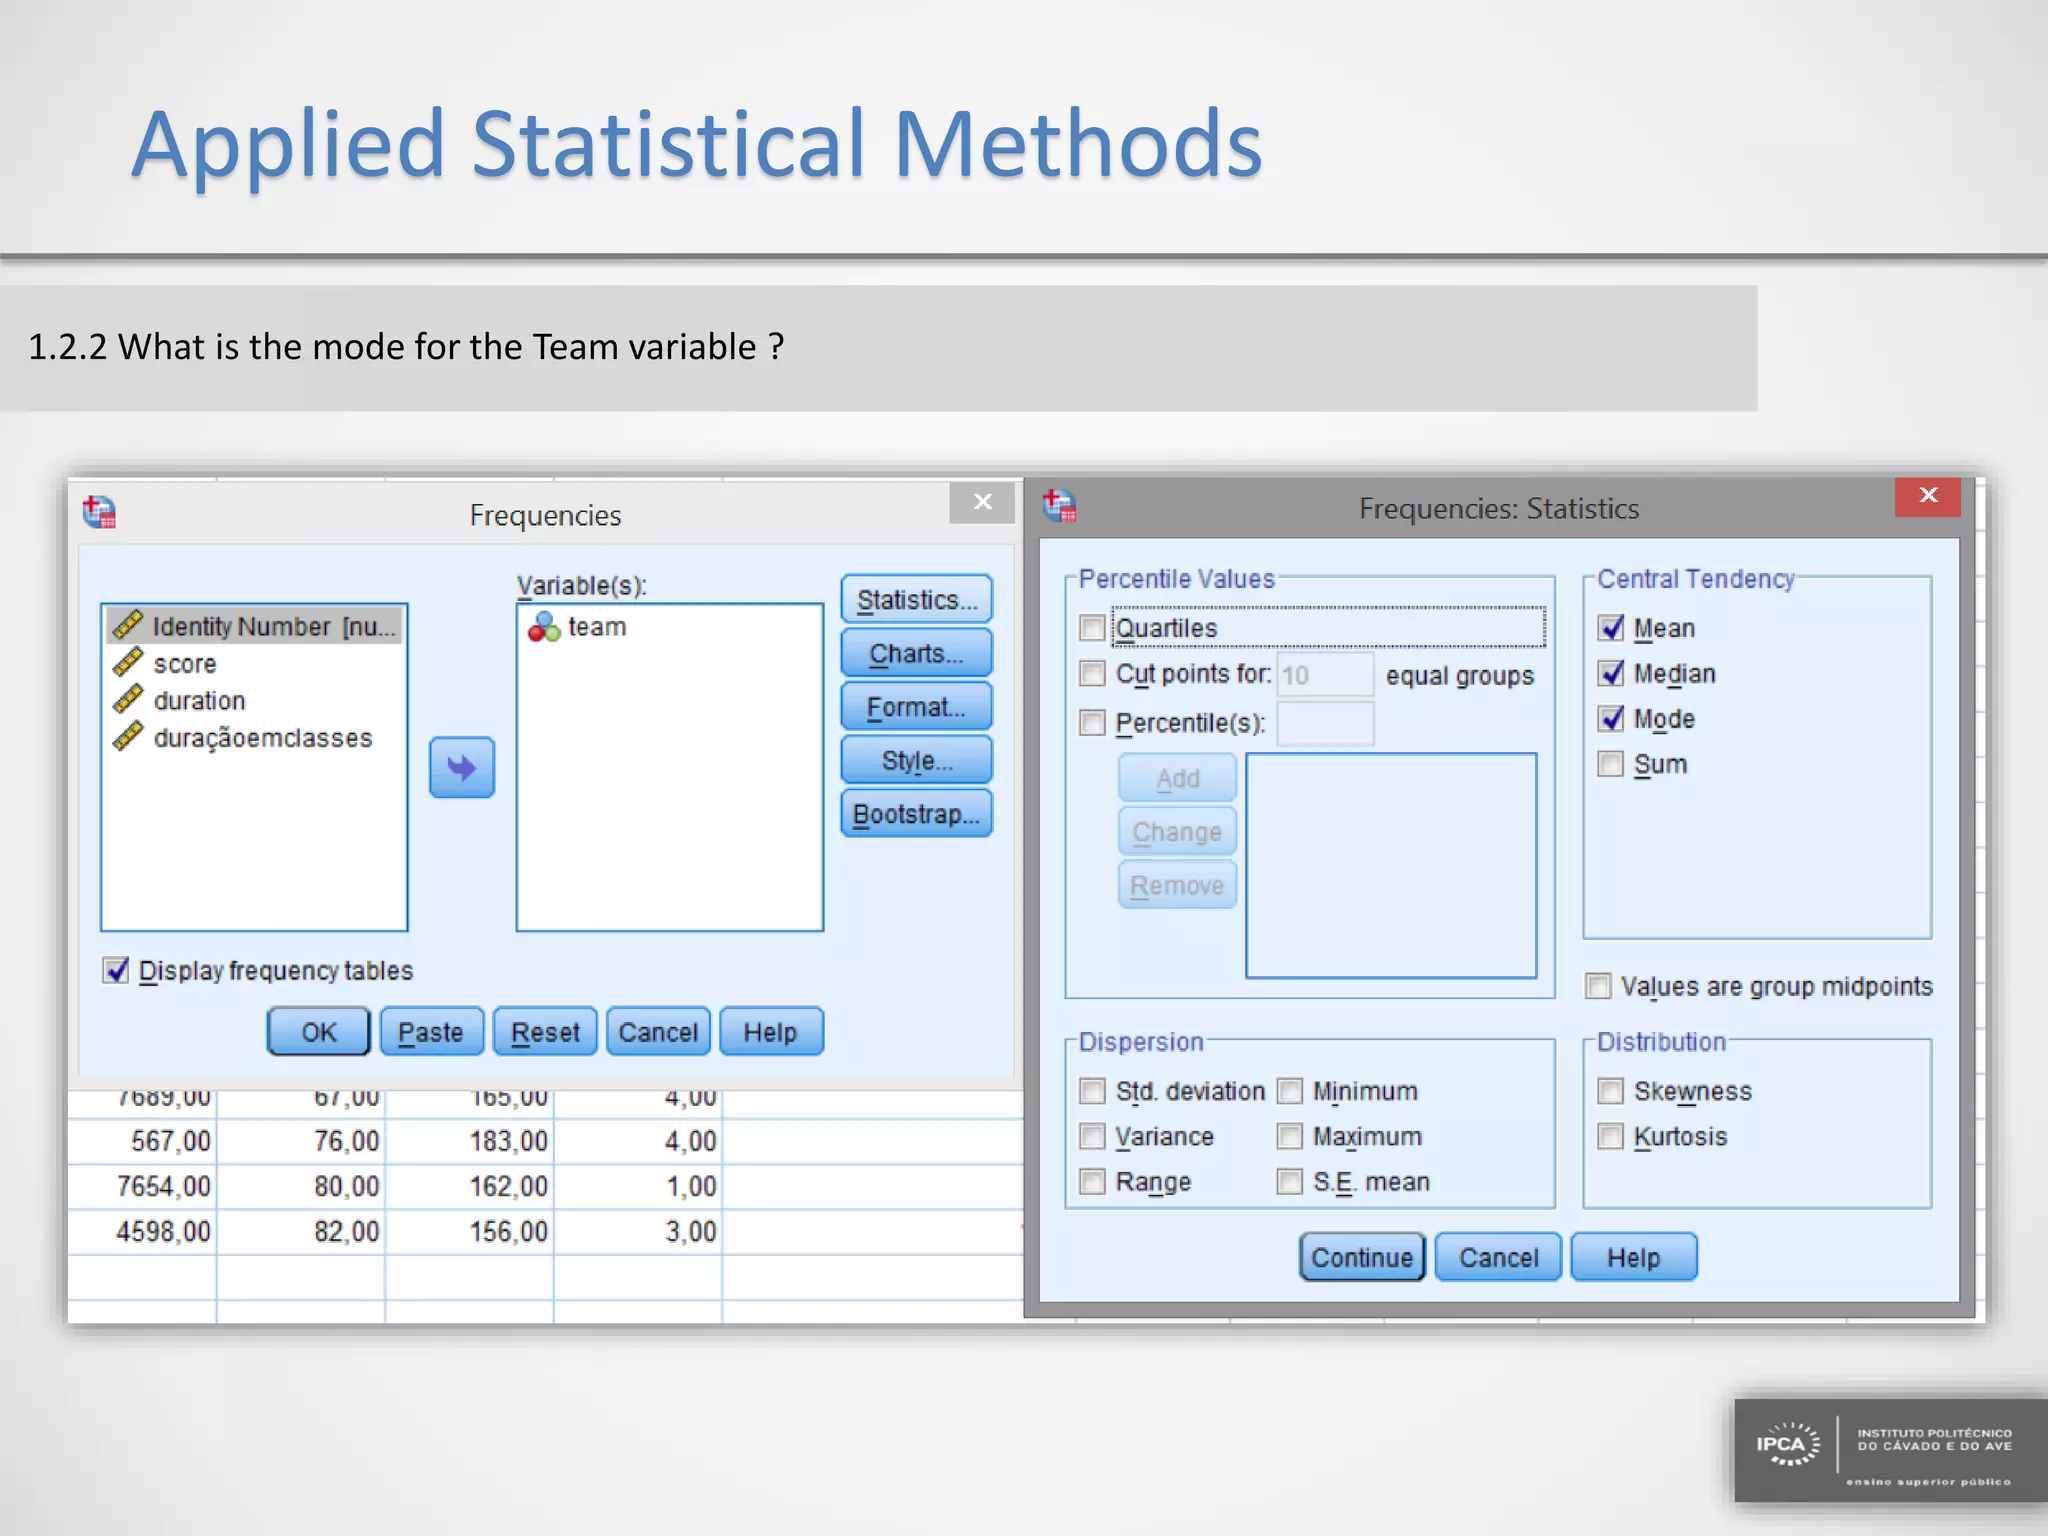Uncheck the Median checkbox
Viewport: 2048px width, 1536px height.
(1611, 673)
